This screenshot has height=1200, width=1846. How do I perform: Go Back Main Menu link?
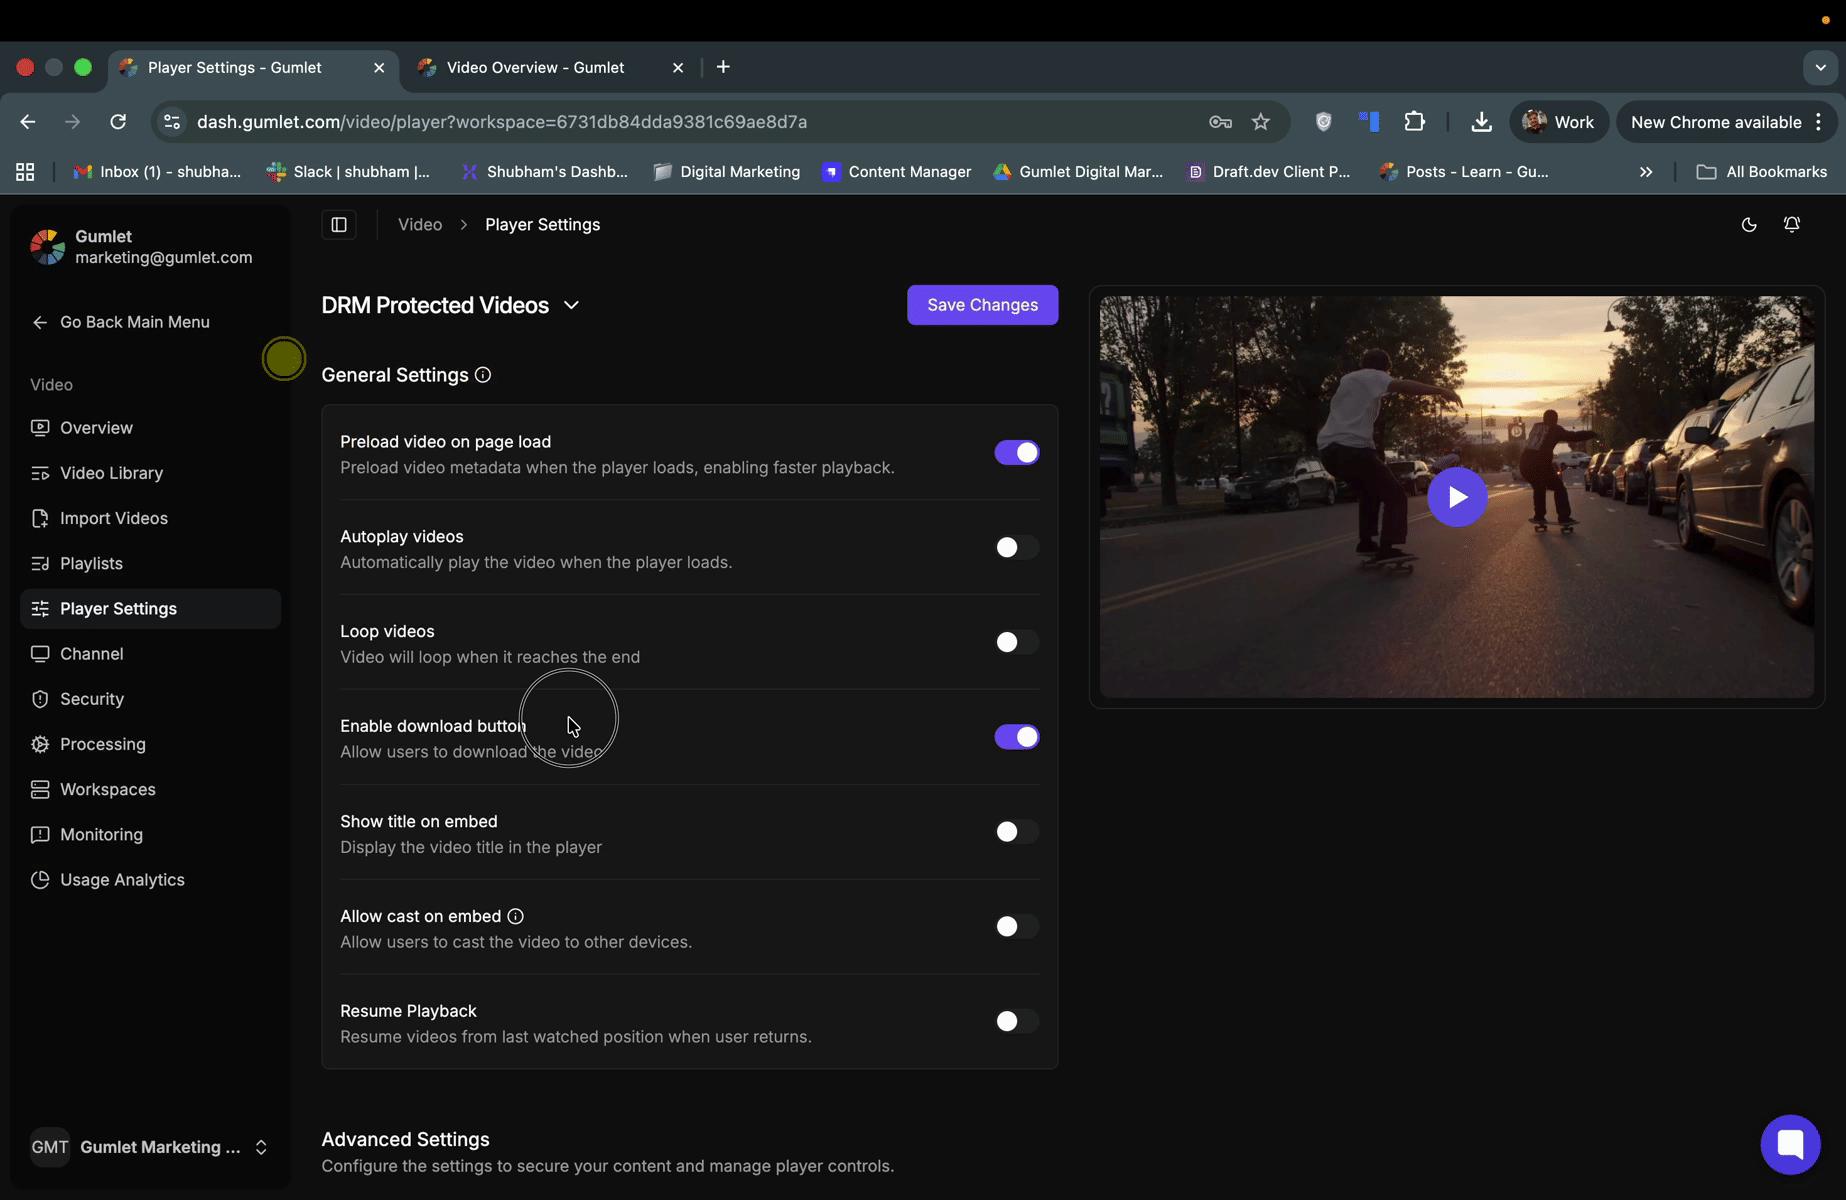click(x=134, y=322)
